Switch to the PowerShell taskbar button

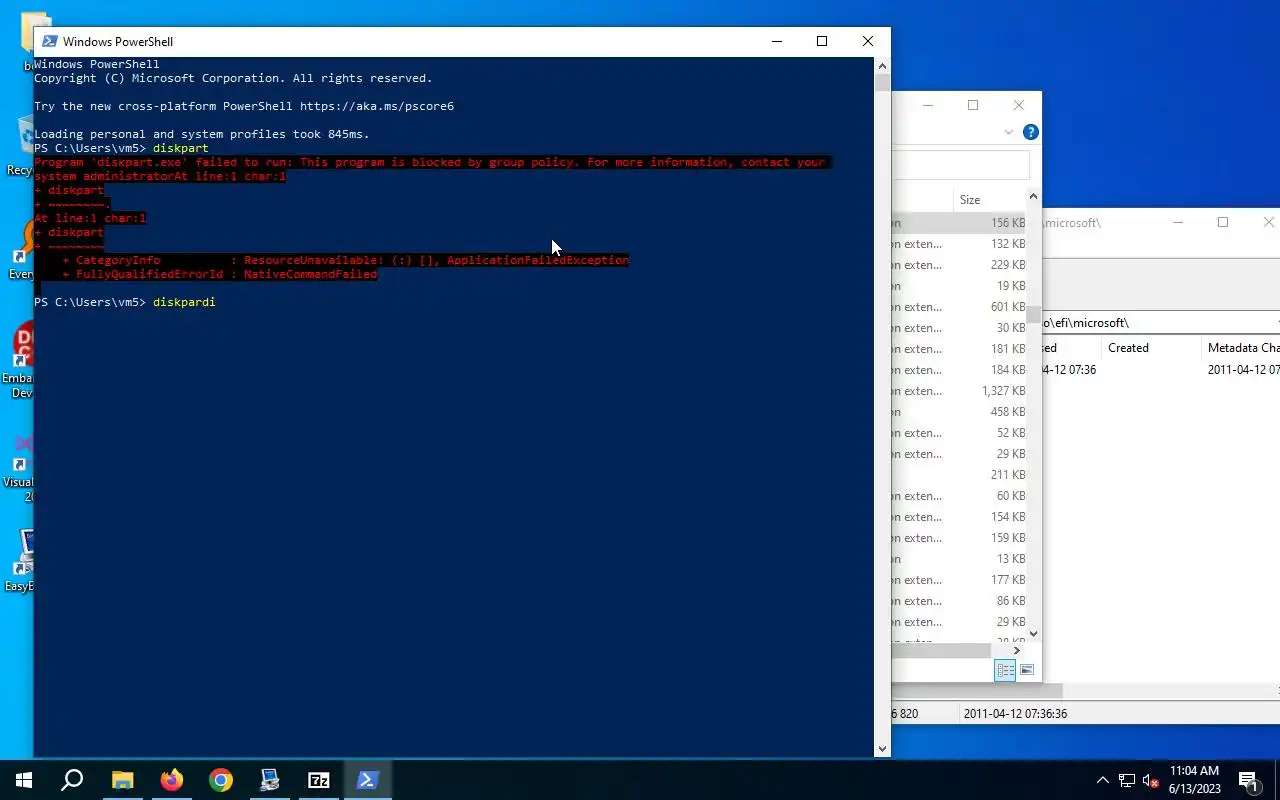pos(367,780)
